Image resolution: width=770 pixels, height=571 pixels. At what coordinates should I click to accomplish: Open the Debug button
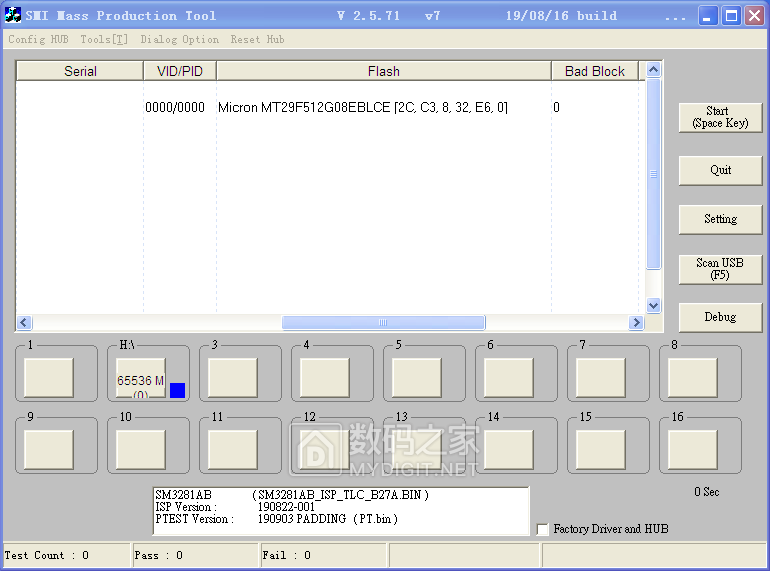(x=719, y=317)
